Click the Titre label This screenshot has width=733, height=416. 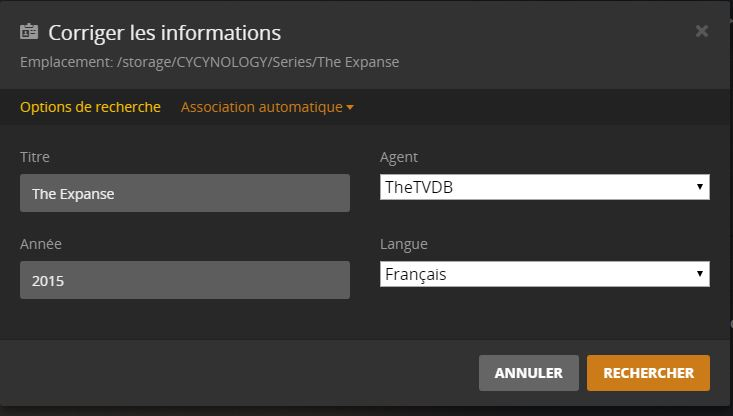tap(35, 157)
